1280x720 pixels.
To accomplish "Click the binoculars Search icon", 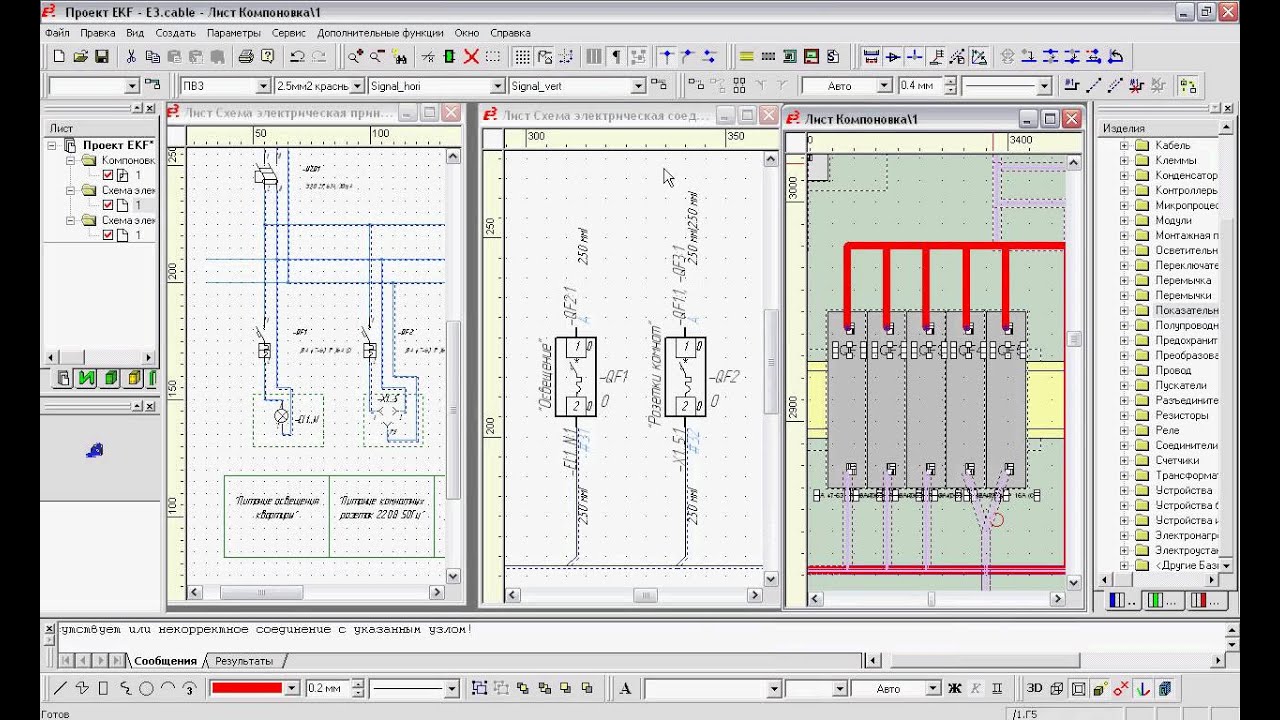I will click(400, 56).
